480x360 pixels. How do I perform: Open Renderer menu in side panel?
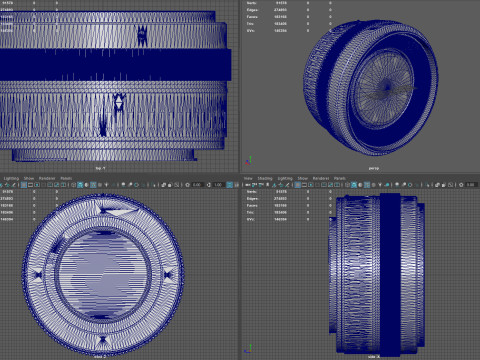pyautogui.click(x=320, y=178)
